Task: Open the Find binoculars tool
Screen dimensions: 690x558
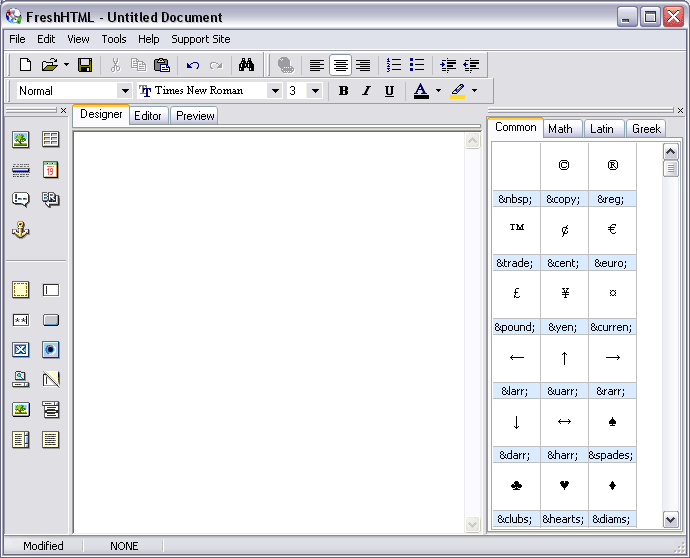Action: point(246,65)
